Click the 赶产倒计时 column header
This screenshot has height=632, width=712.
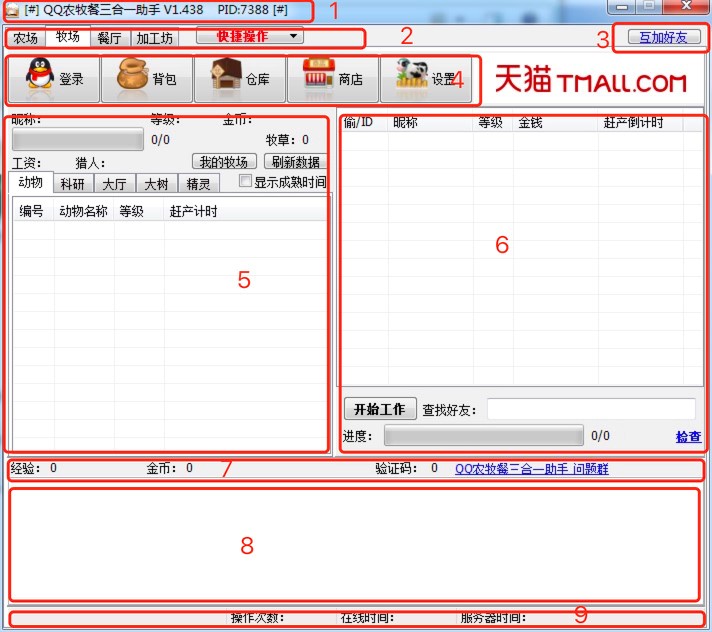coord(640,123)
